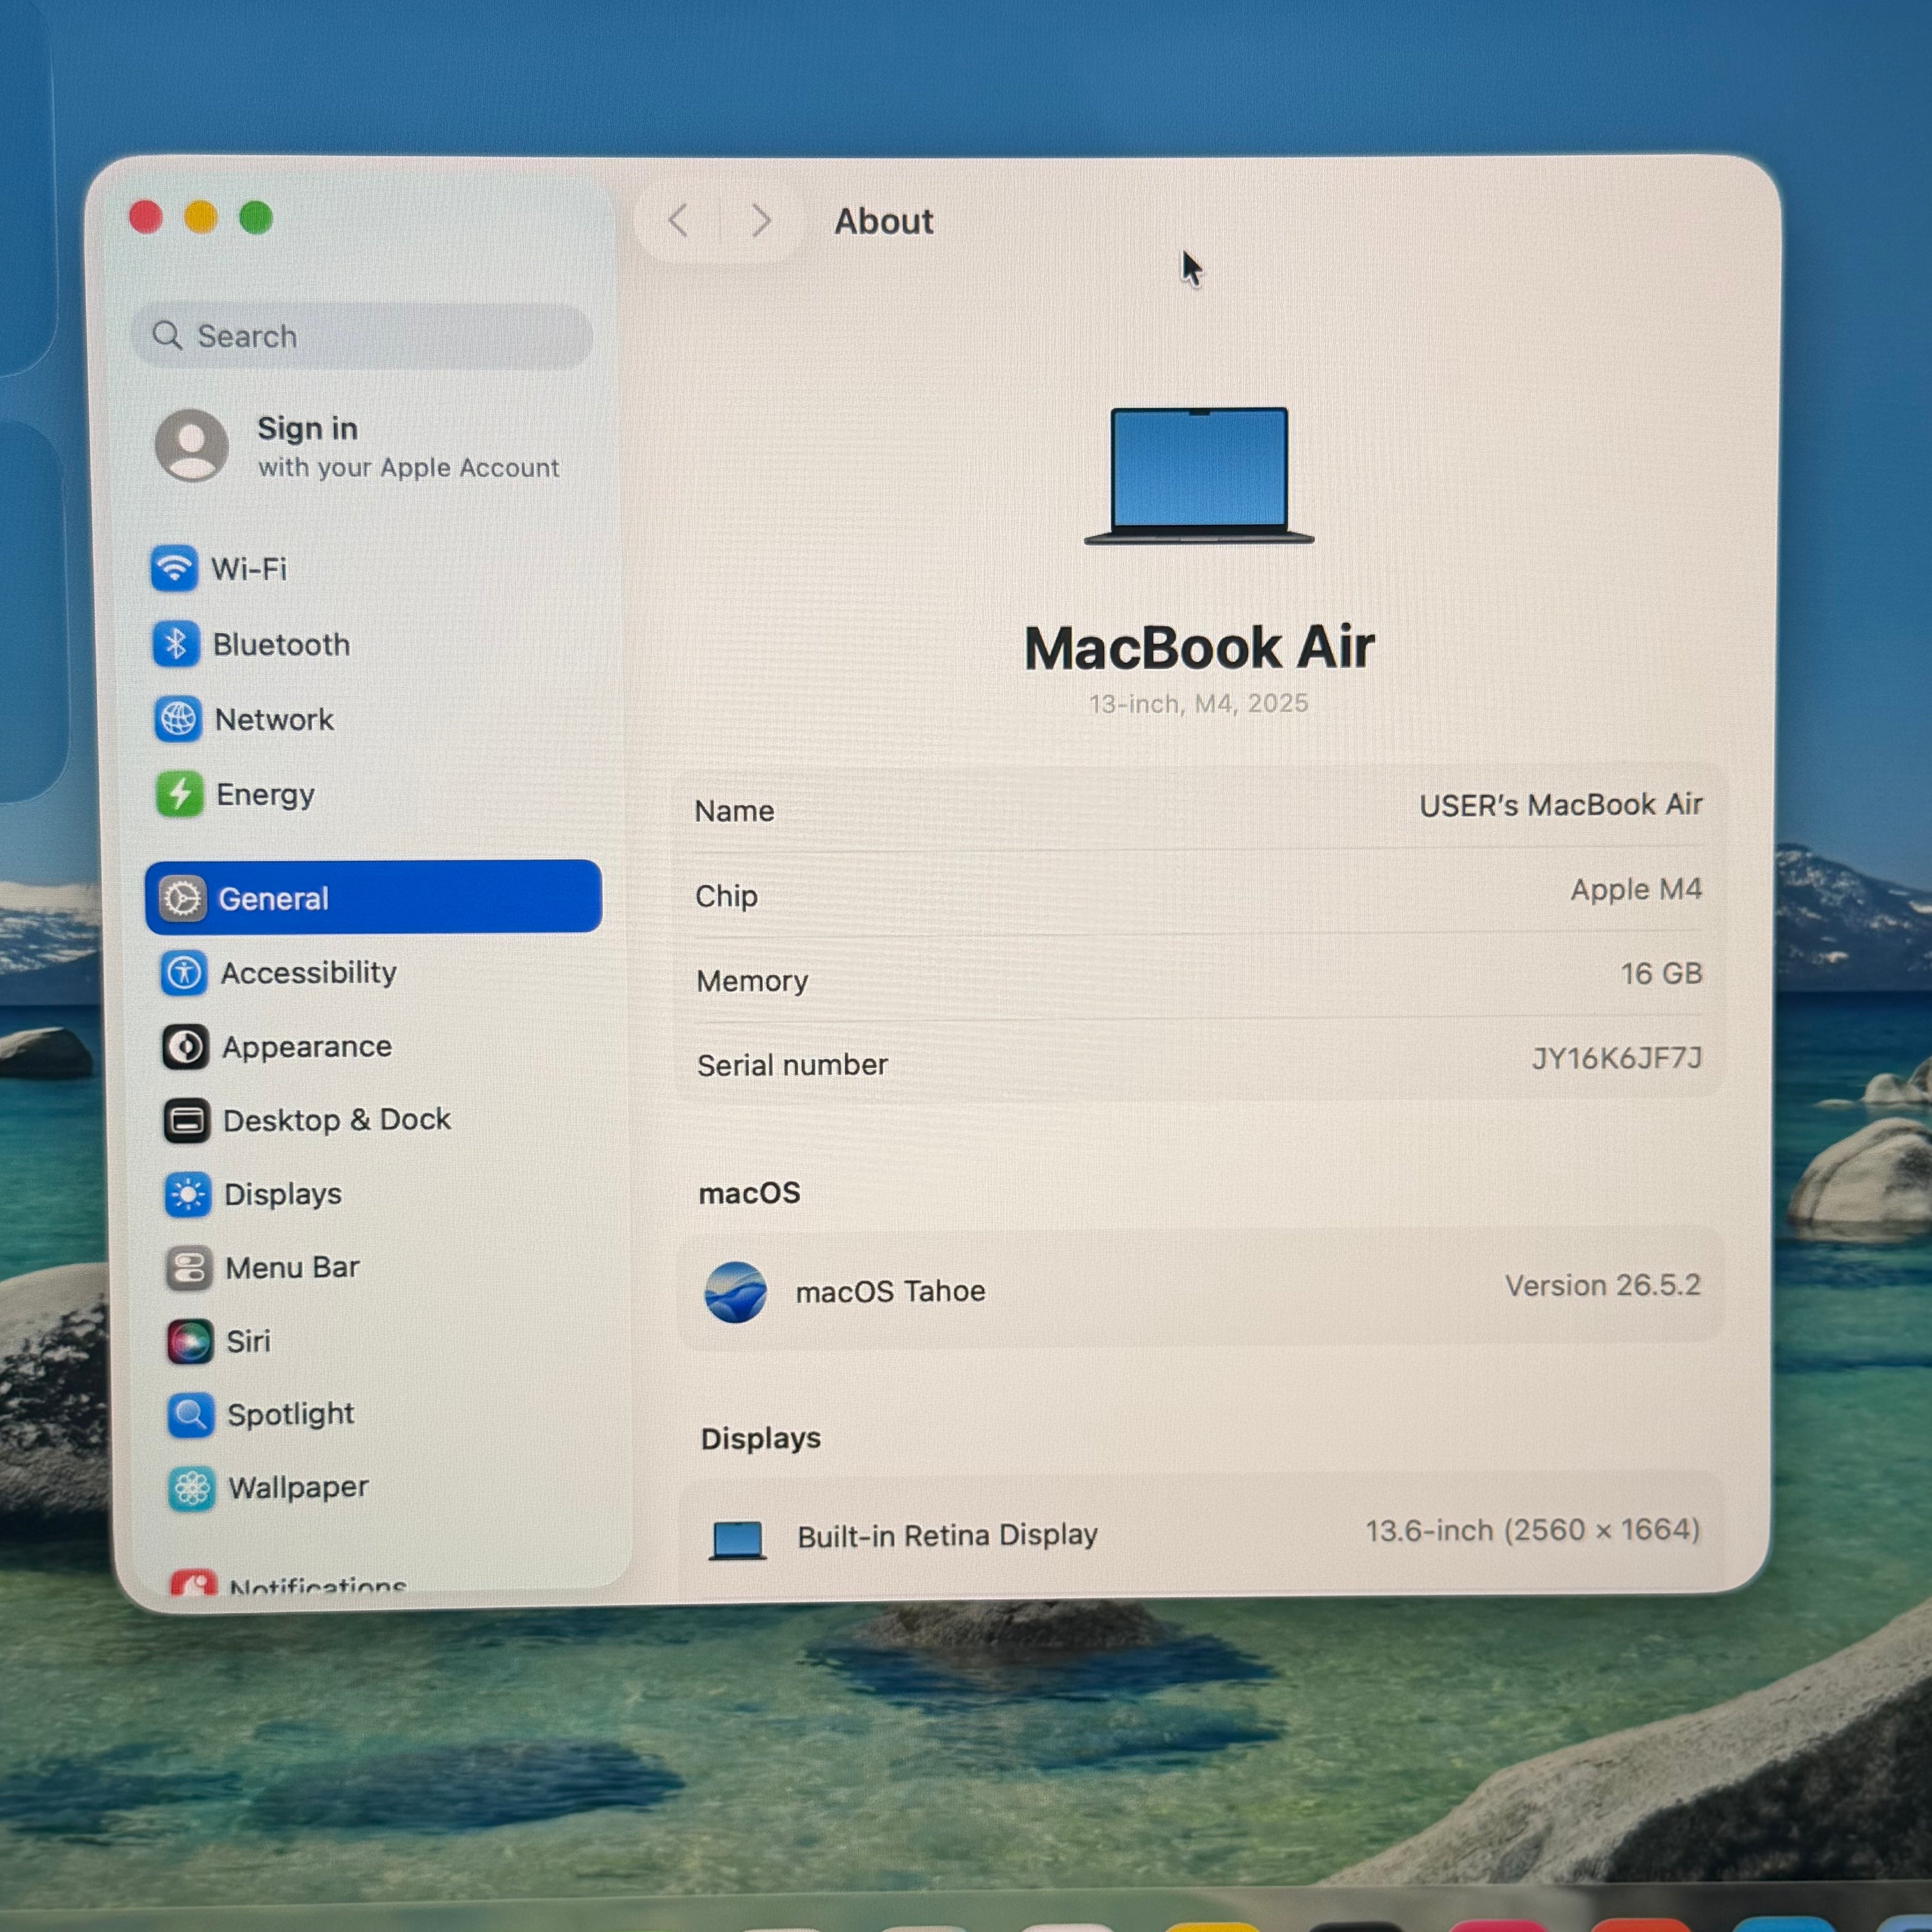The image size is (1932, 1932).
Task: Click serial number JY16K6JF7J
Action: pyautogui.click(x=1617, y=1058)
